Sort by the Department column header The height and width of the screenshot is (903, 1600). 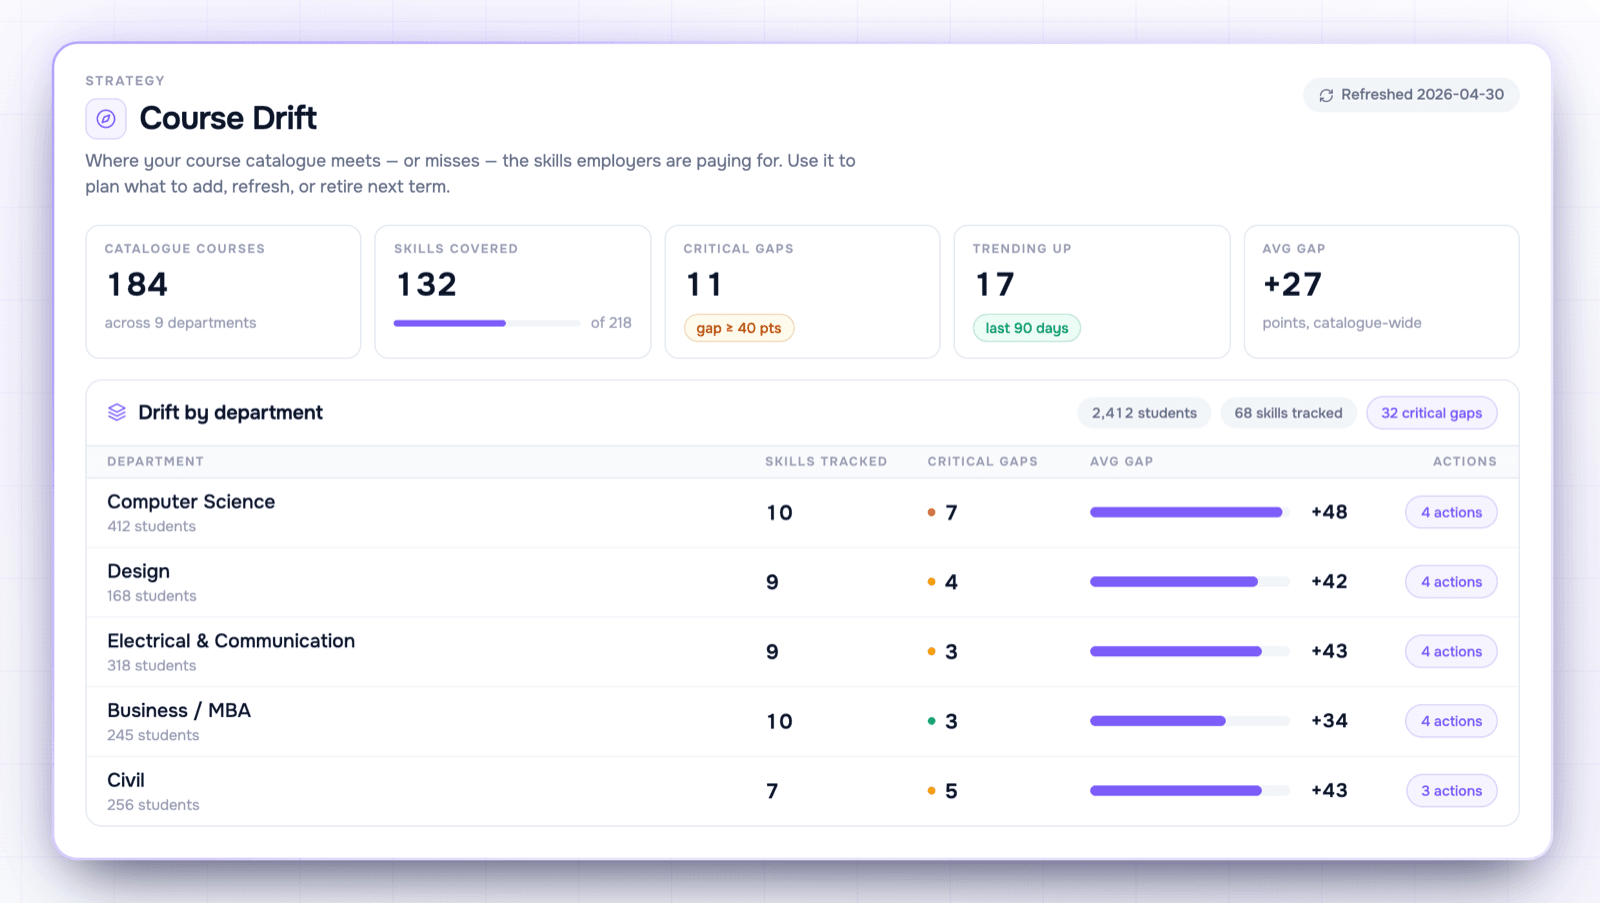point(156,462)
